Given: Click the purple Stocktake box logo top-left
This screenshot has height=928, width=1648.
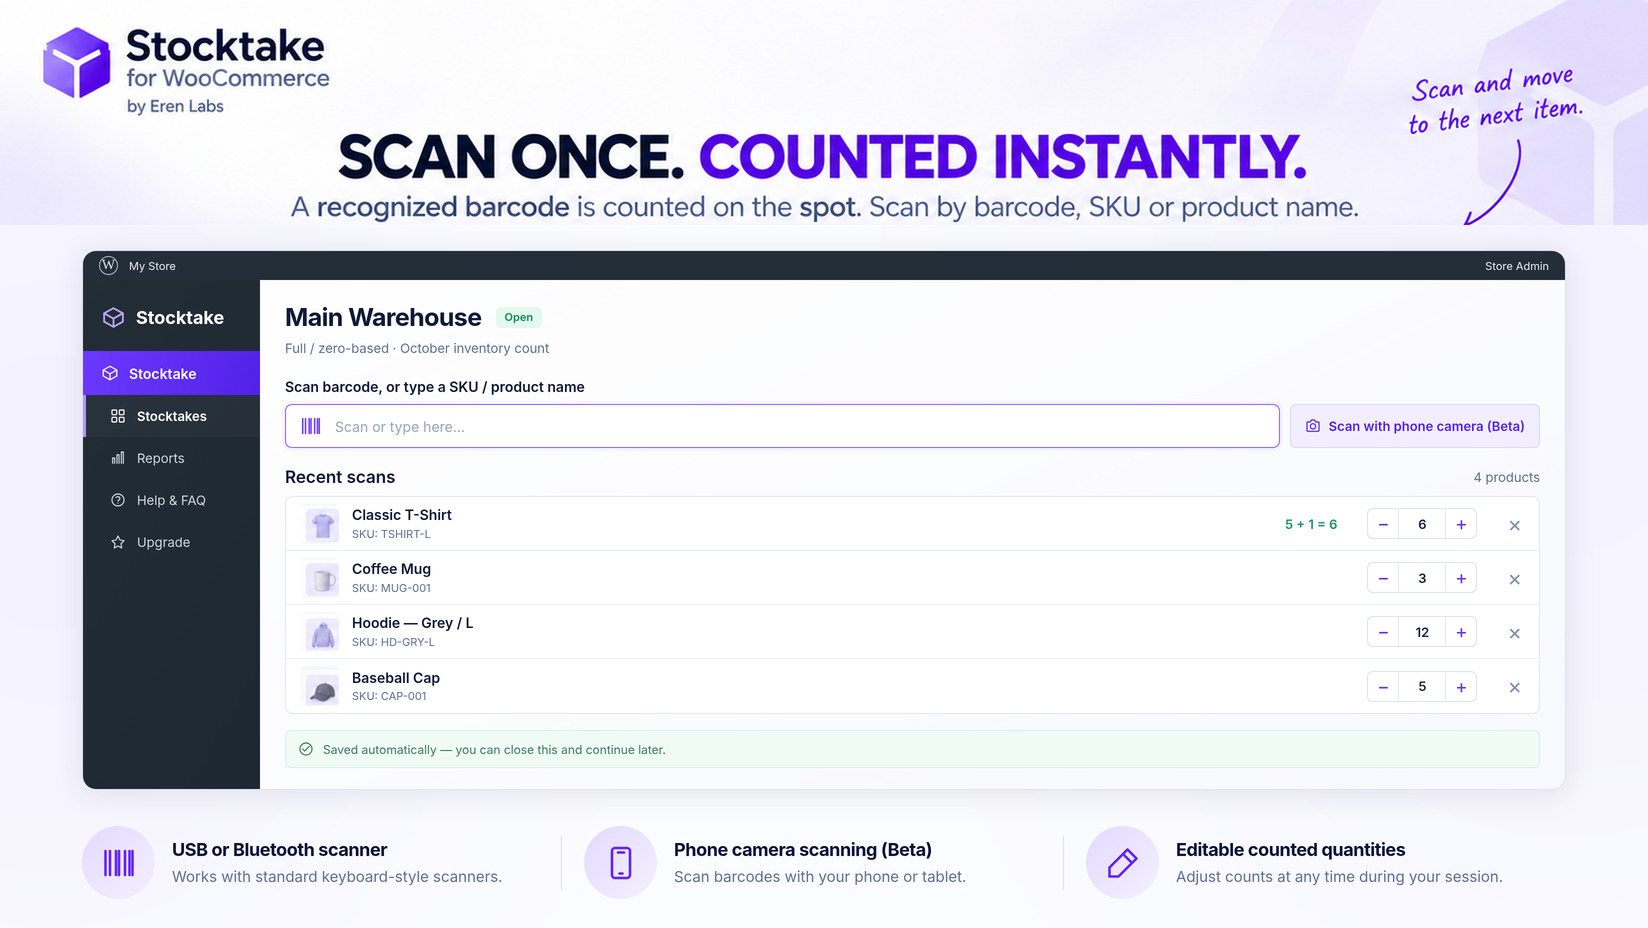Looking at the screenshot, I should tap(77, 63).
